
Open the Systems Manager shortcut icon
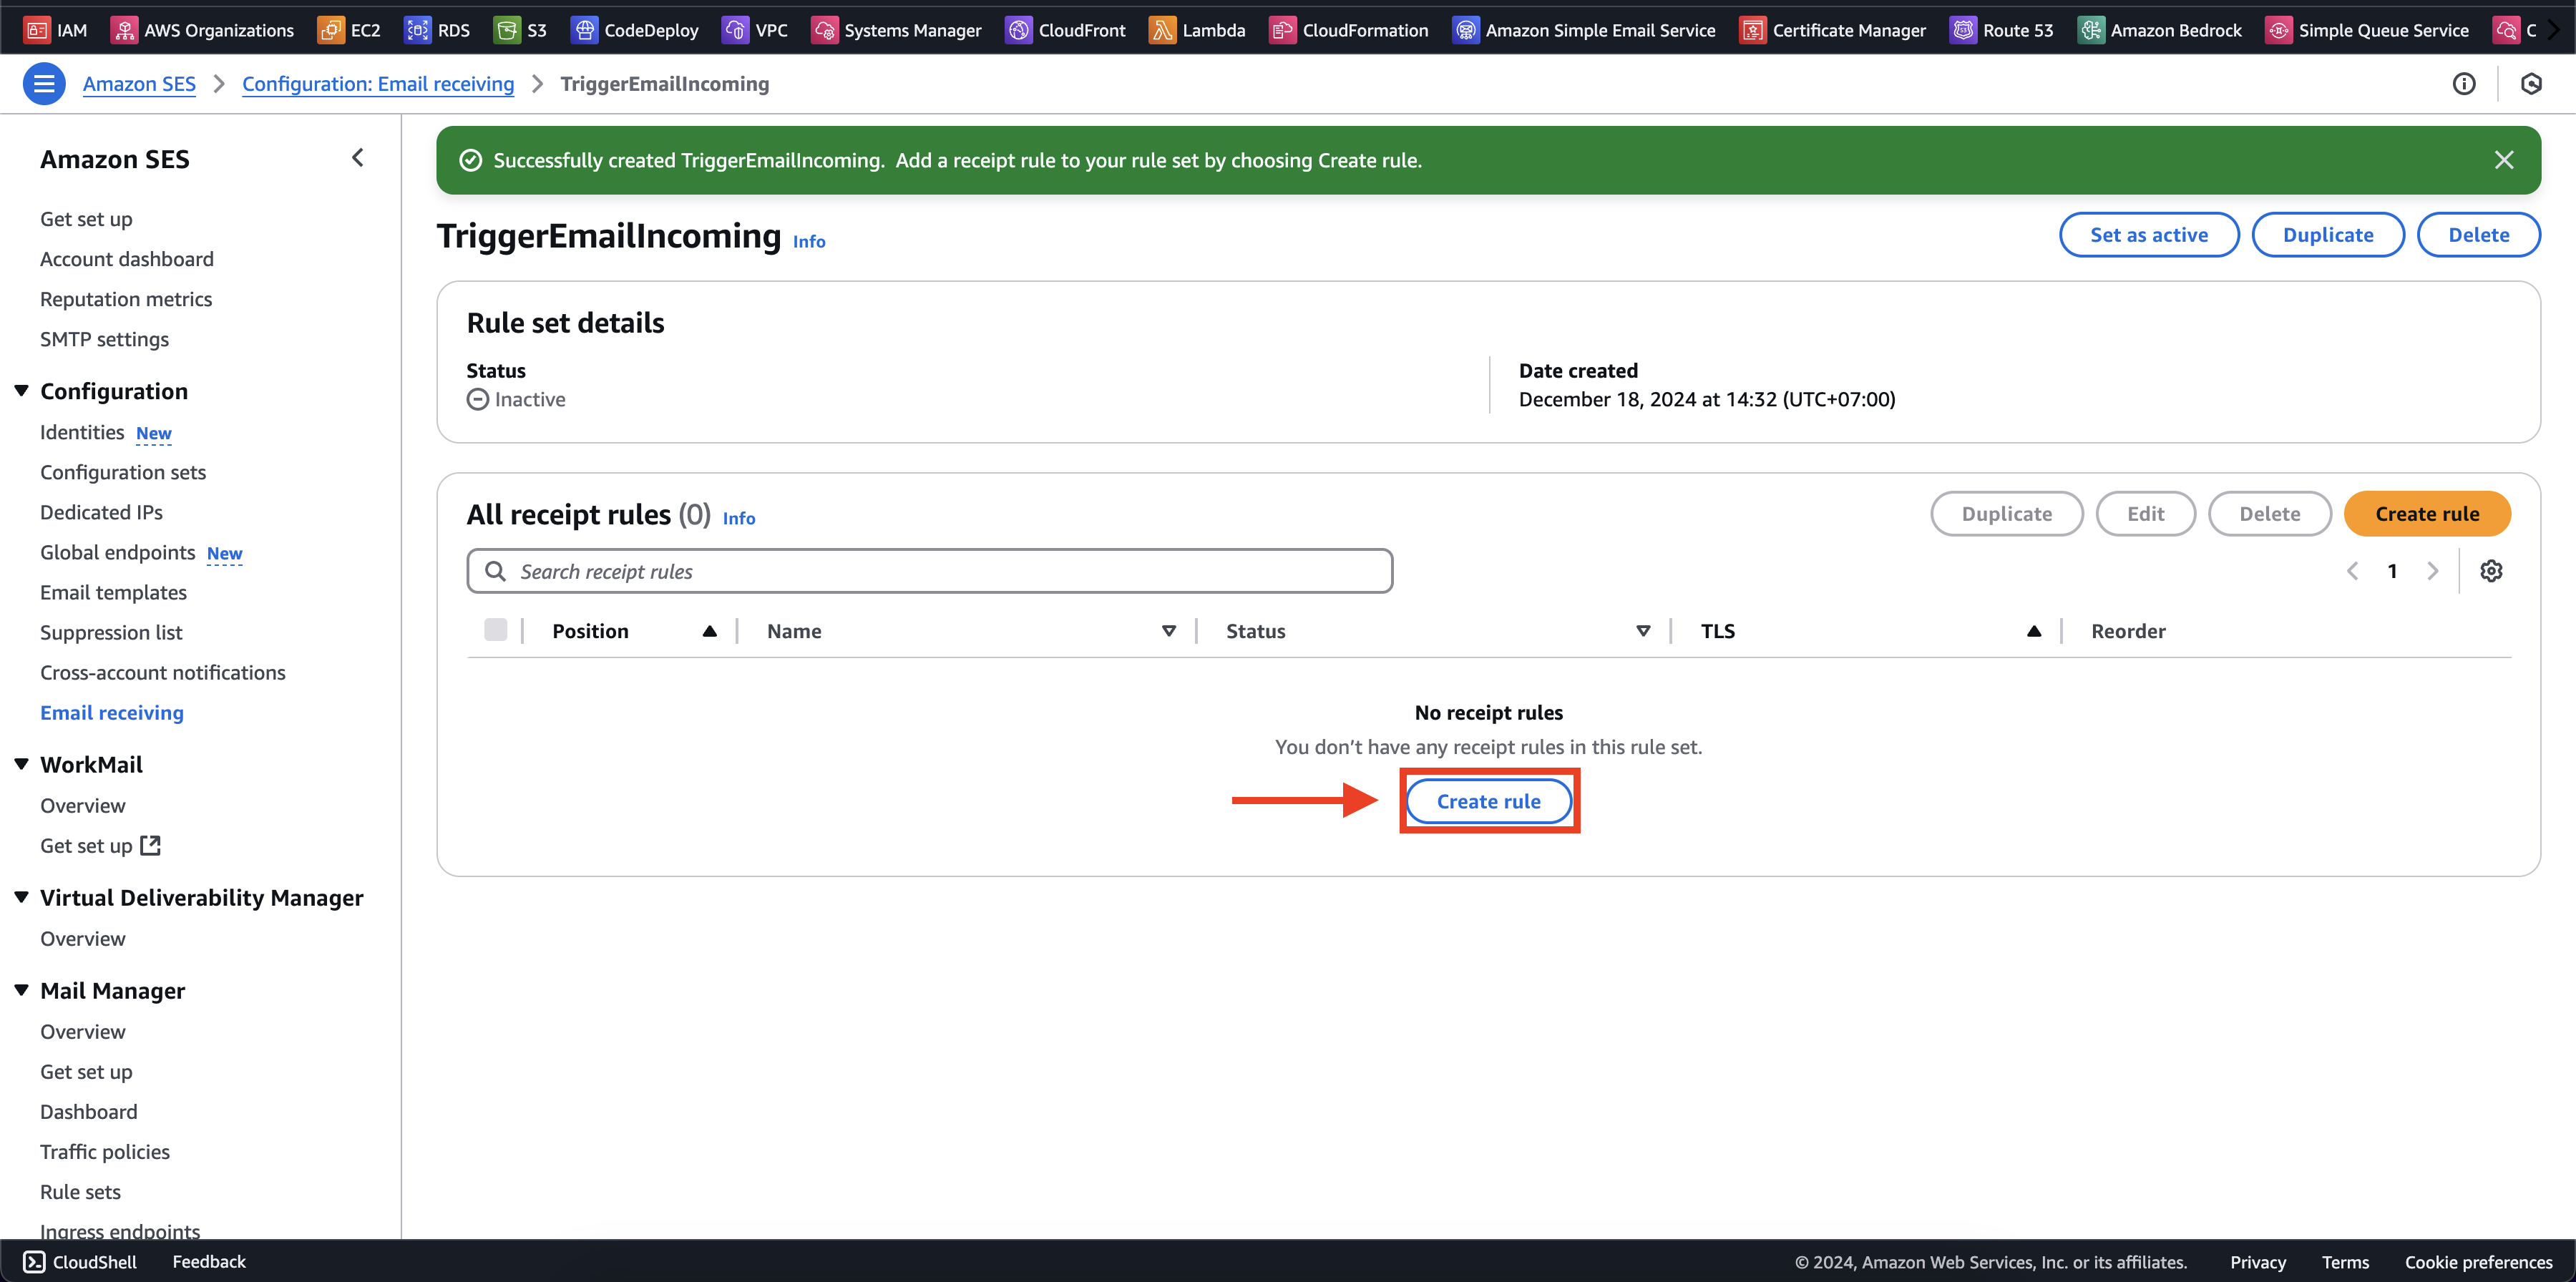tap(824, 30)
